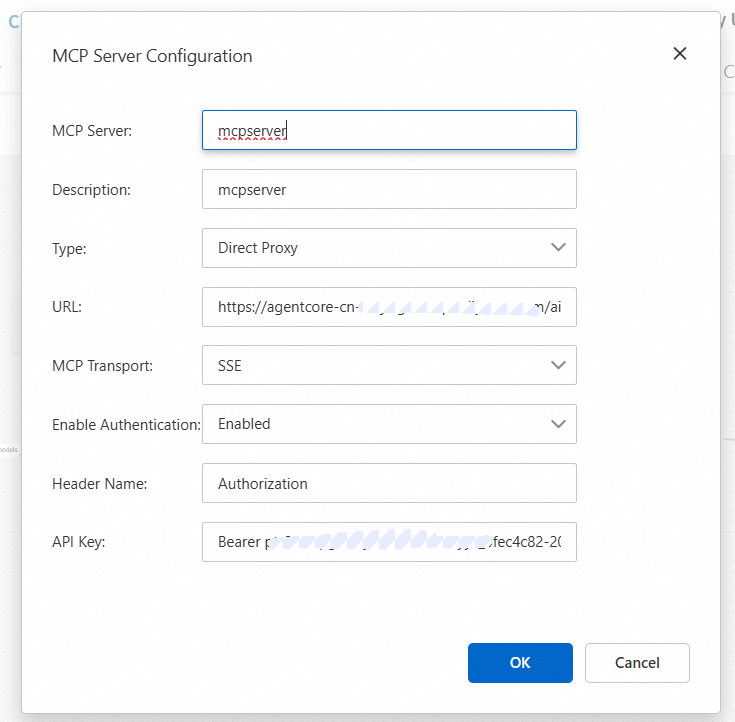Click the URL input field
735x722 pixels.
click(389, 307)
